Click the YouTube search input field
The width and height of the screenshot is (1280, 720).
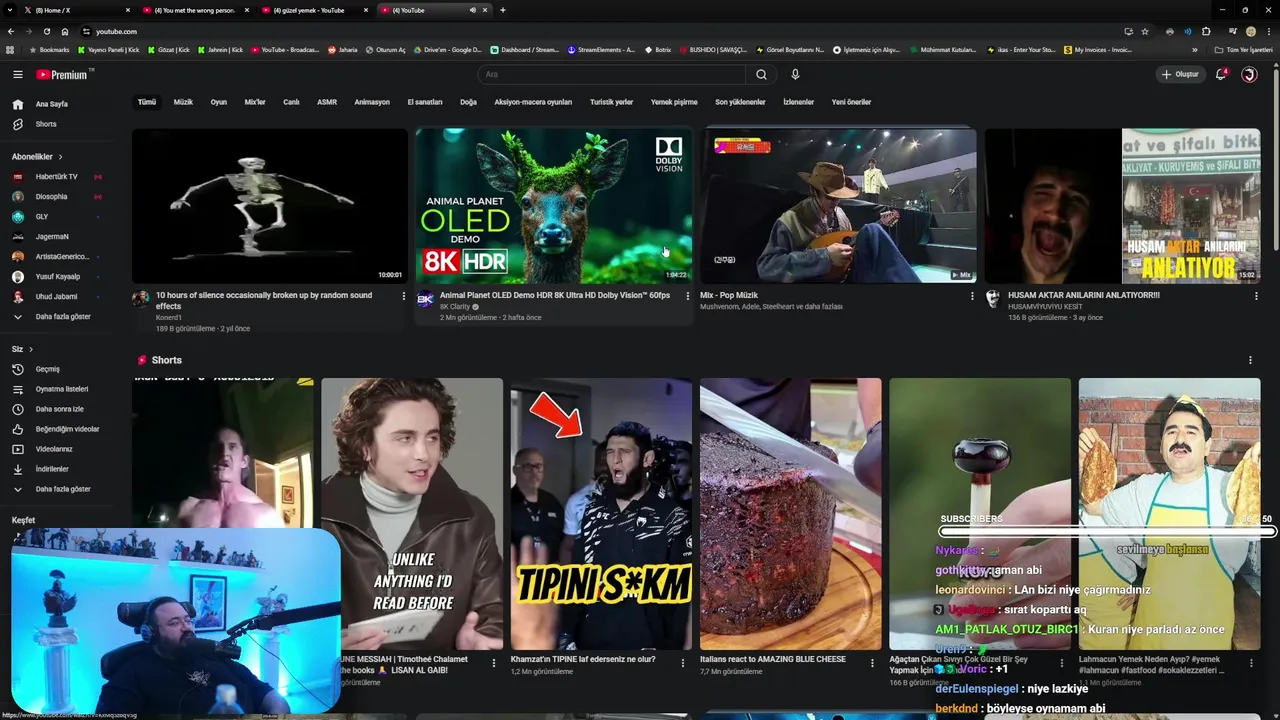[612, 74]
